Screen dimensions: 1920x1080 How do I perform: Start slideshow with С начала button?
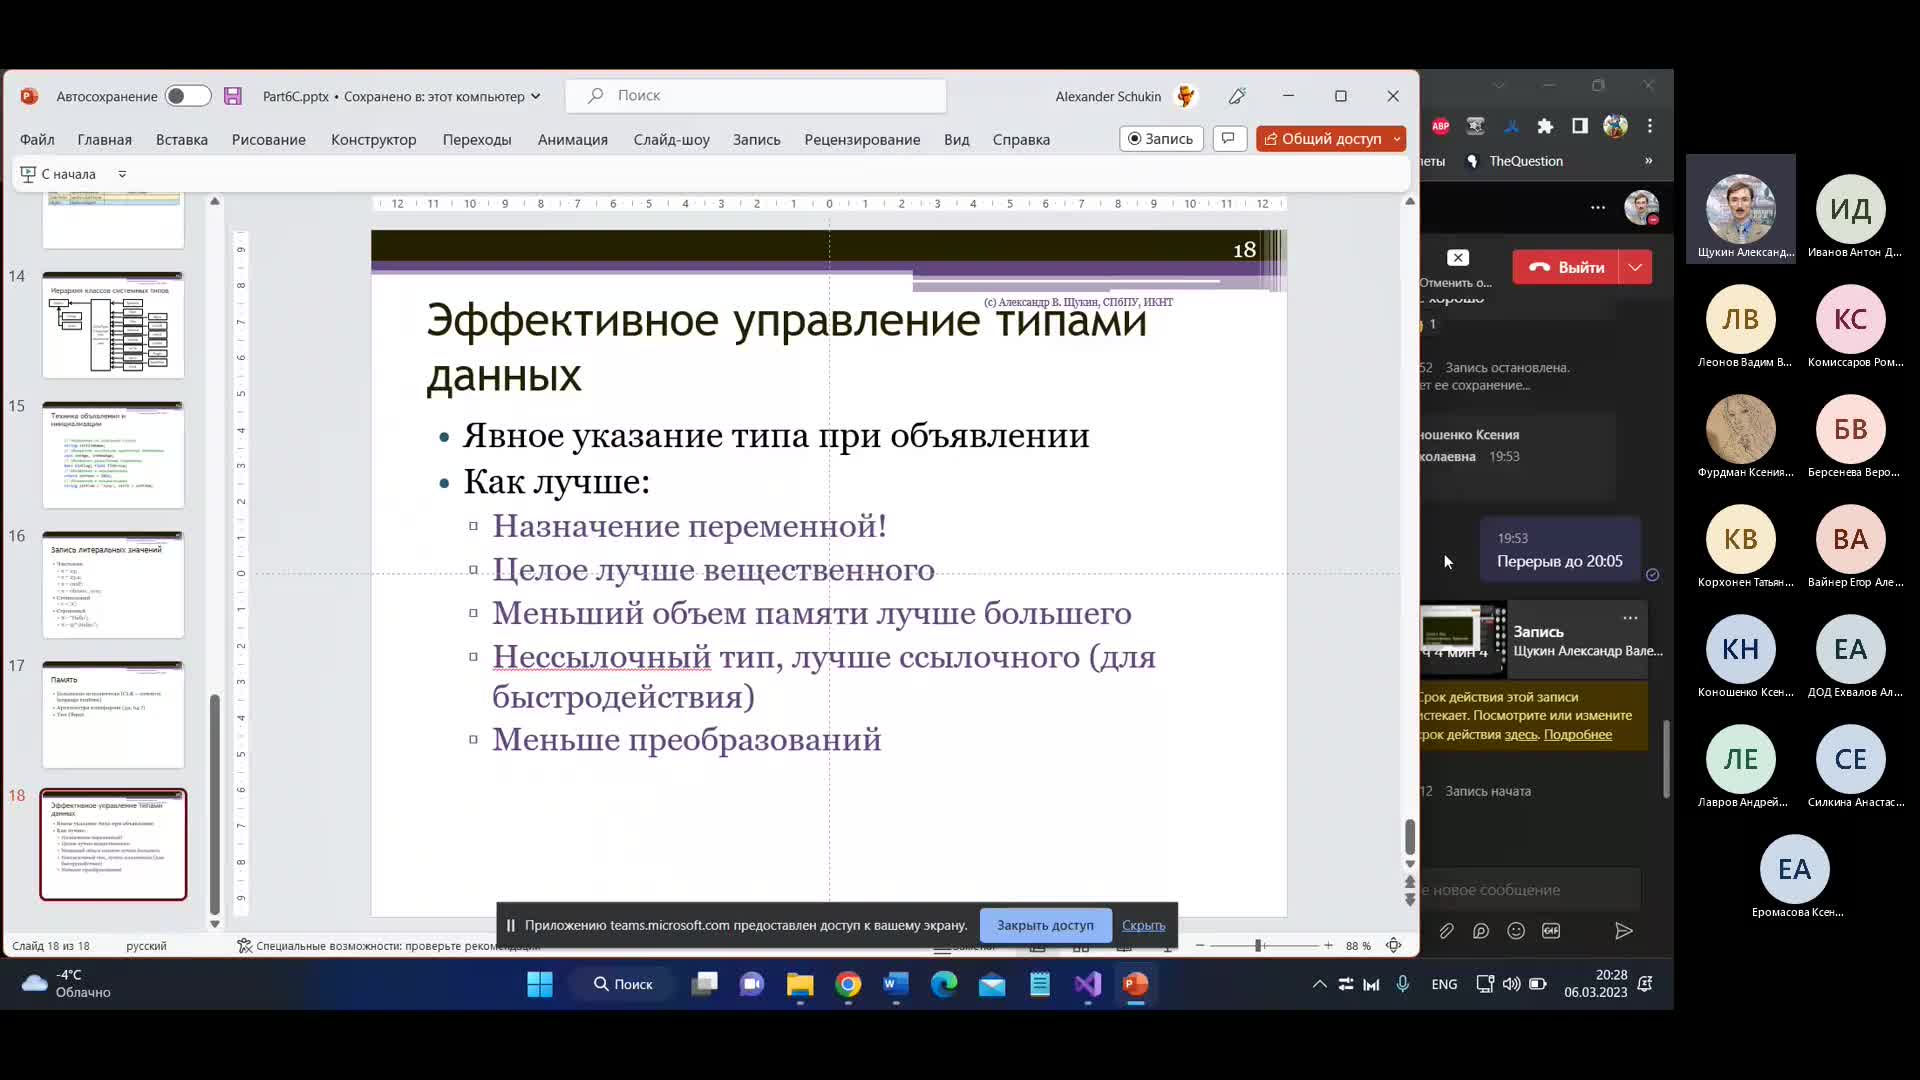tap(58, 174)
